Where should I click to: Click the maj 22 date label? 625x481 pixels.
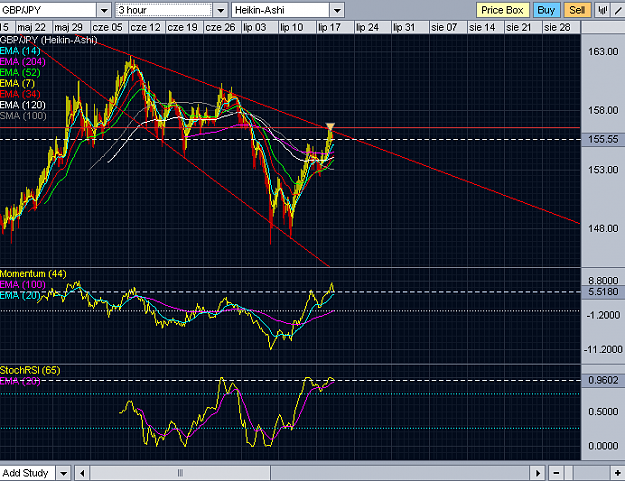31,27
